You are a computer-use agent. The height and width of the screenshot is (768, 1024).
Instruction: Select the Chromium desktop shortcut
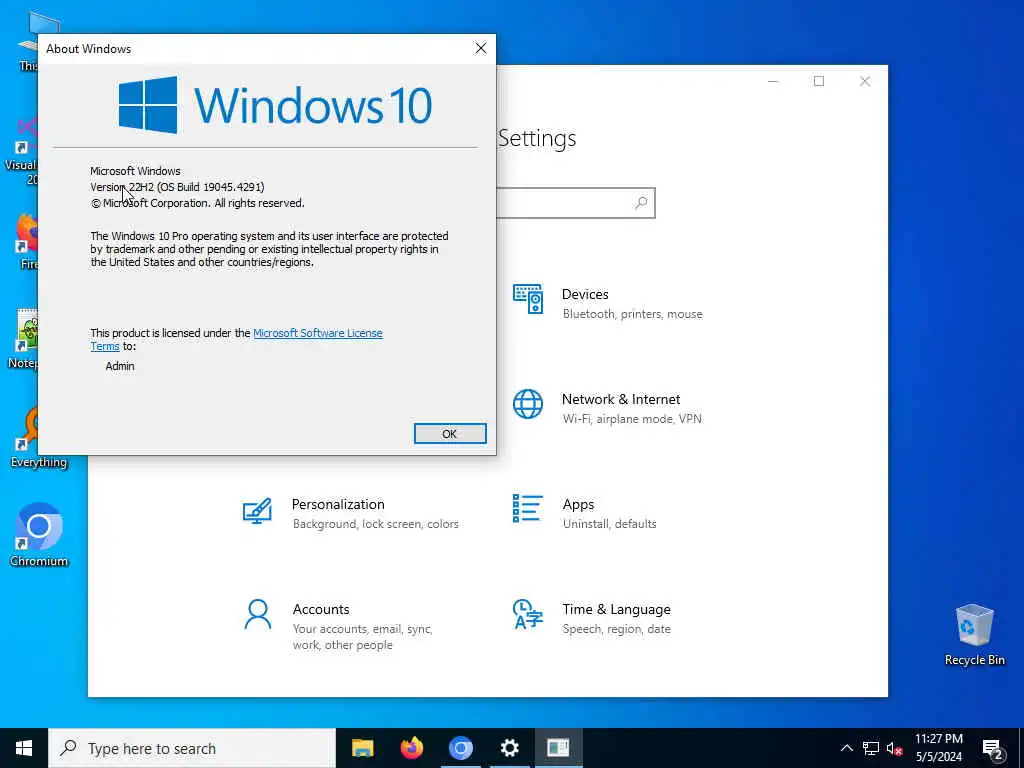coord(39,534)
